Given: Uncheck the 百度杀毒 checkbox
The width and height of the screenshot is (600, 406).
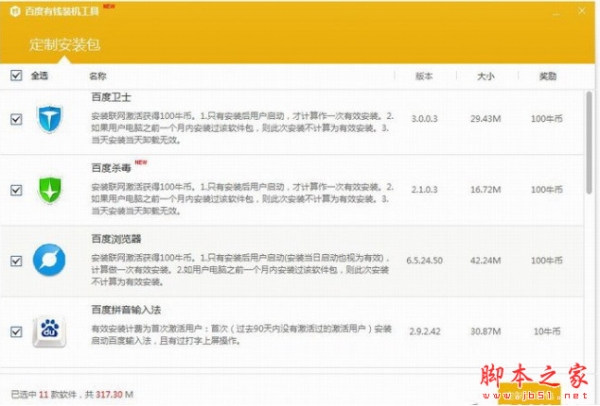Looking at the screenshot, I should coord(16,190).
